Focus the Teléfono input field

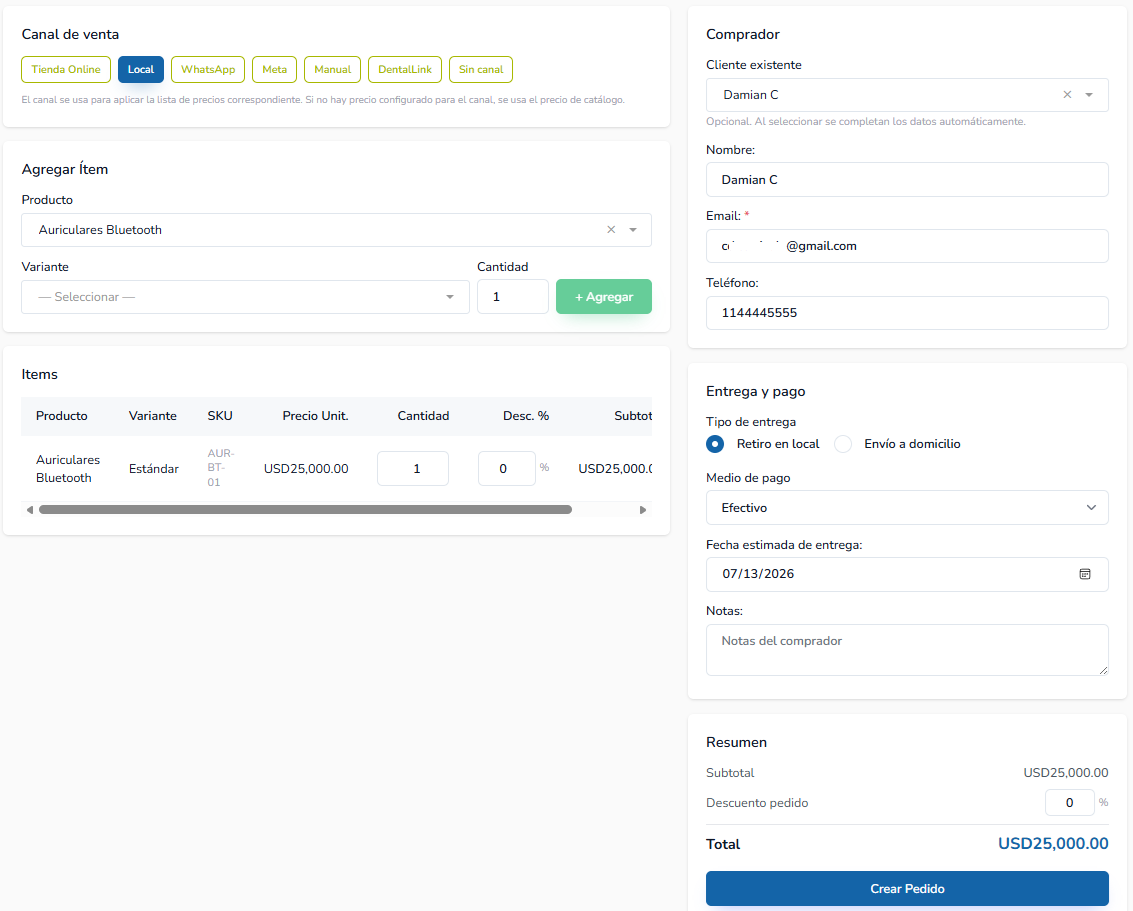pos(907,313)
